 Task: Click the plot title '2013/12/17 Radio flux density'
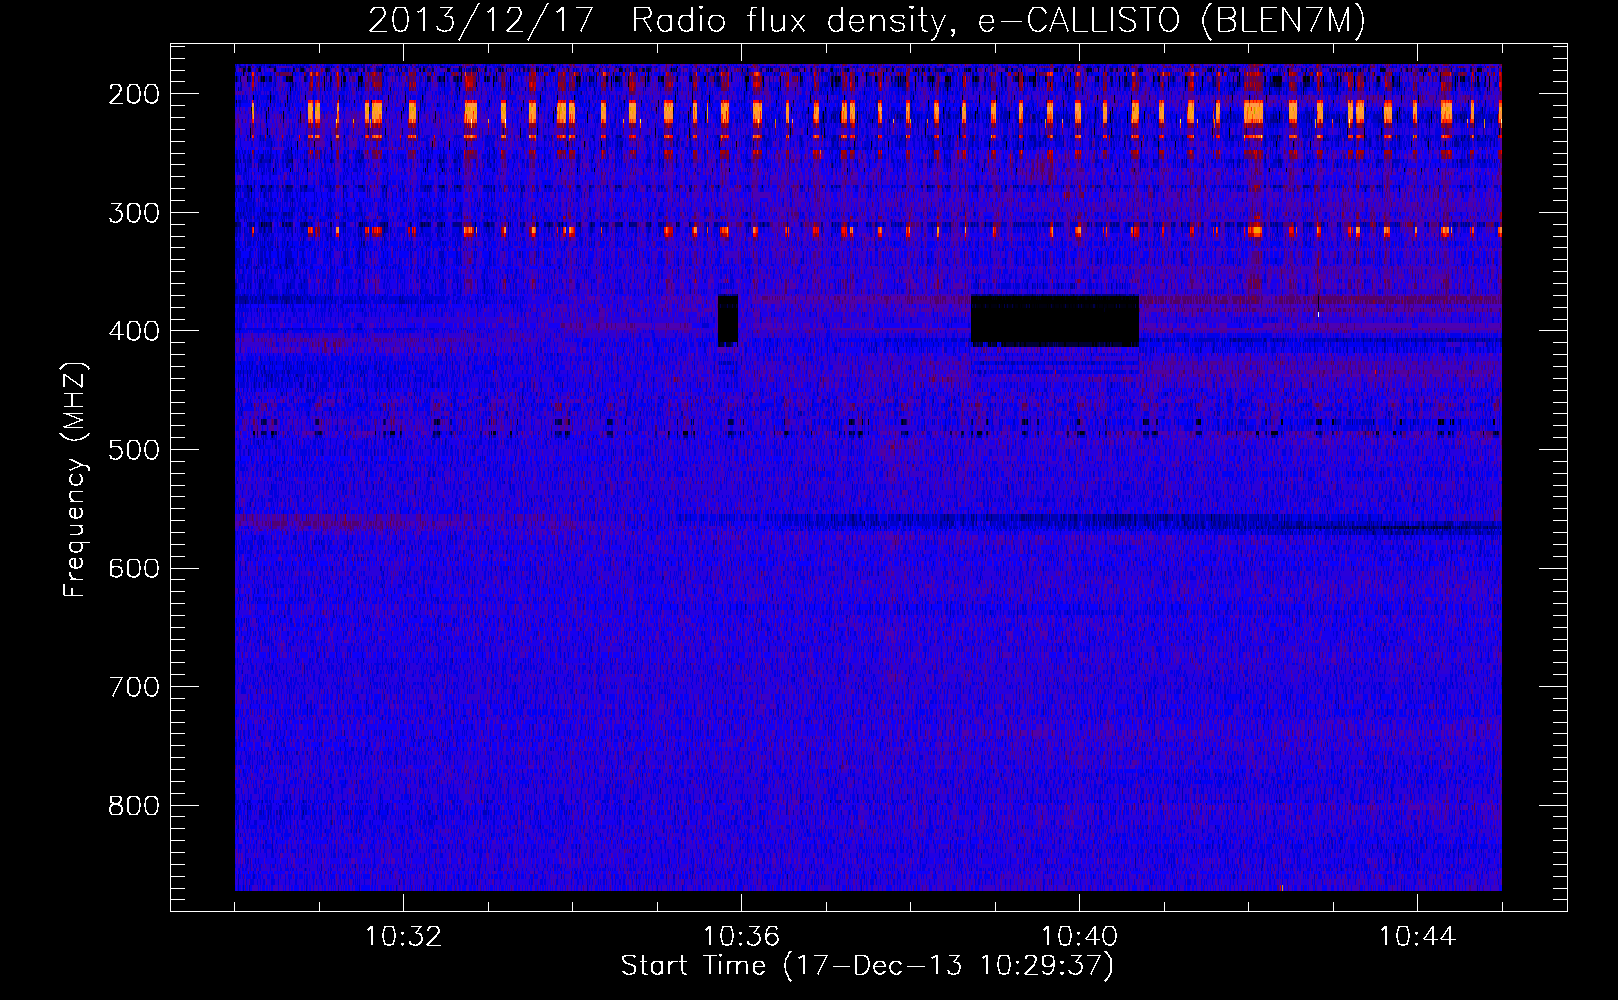867,21
